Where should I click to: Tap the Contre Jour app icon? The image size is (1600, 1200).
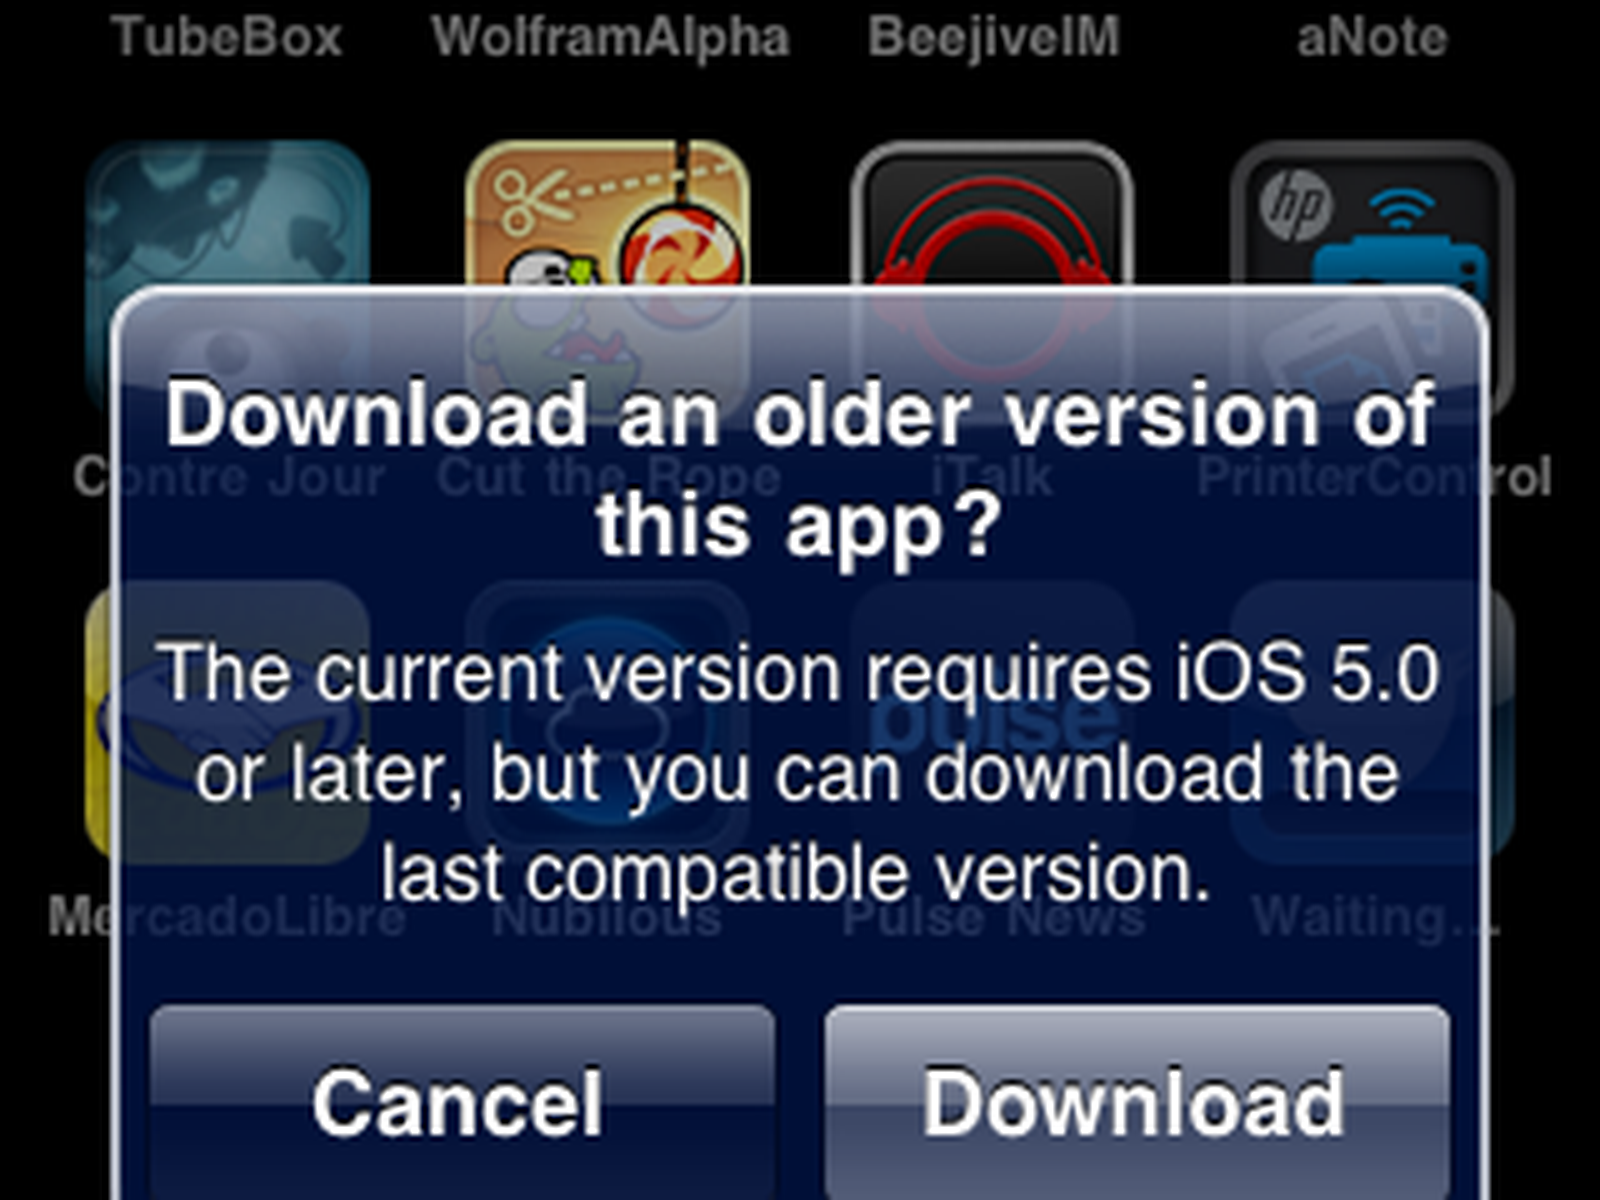coord(228,277)
